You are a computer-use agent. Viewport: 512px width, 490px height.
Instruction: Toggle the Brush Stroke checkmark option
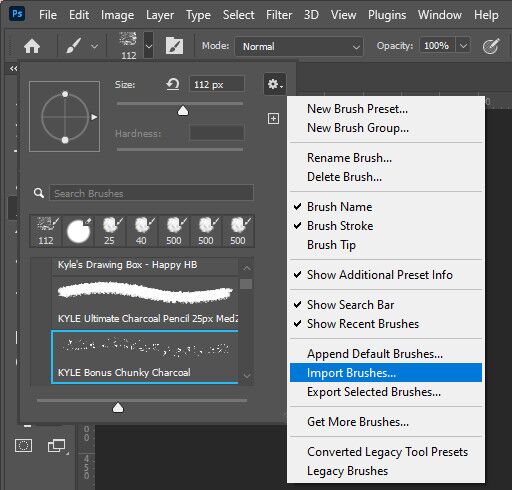(386, 226)
